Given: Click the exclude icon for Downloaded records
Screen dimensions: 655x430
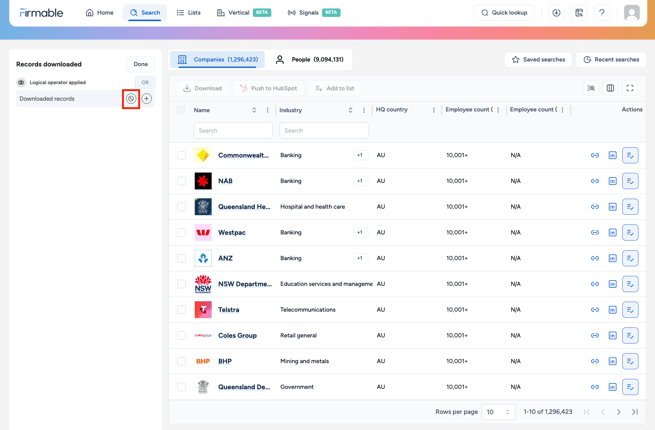Looking at the screenshot, I should click(x=131, y=99).
